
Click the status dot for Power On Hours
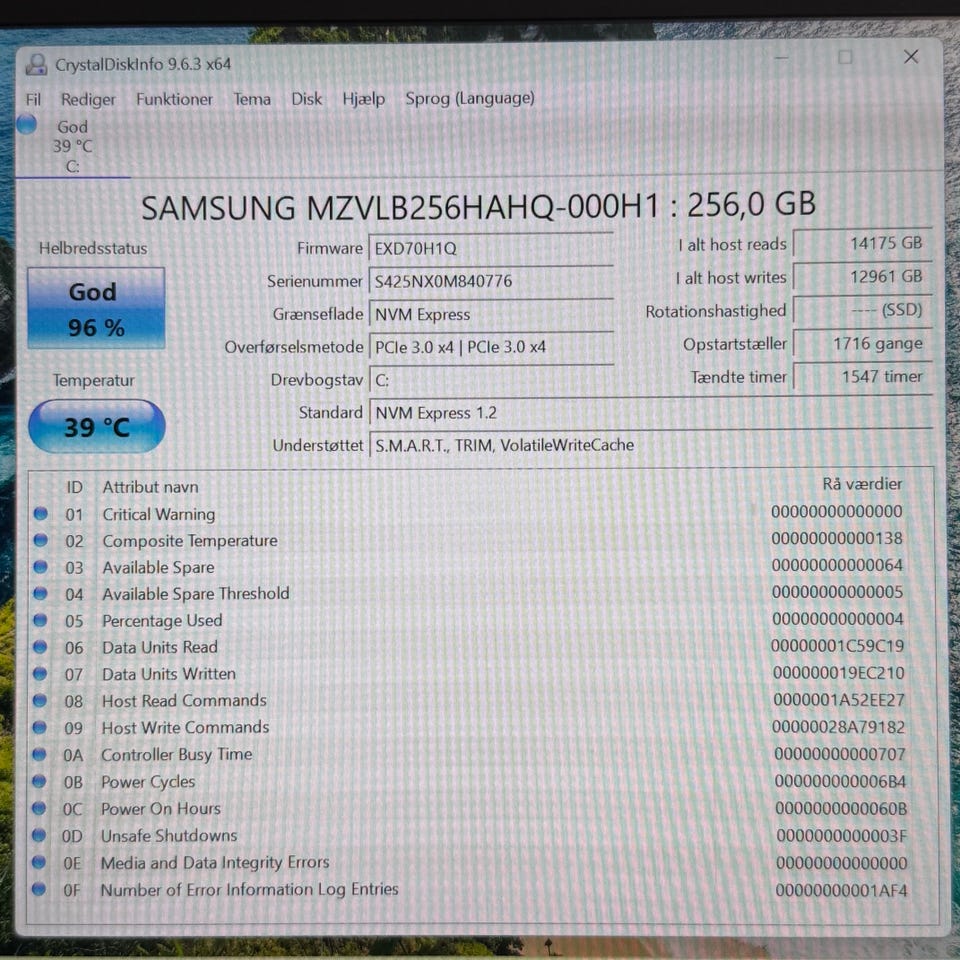tap(39, 808)
